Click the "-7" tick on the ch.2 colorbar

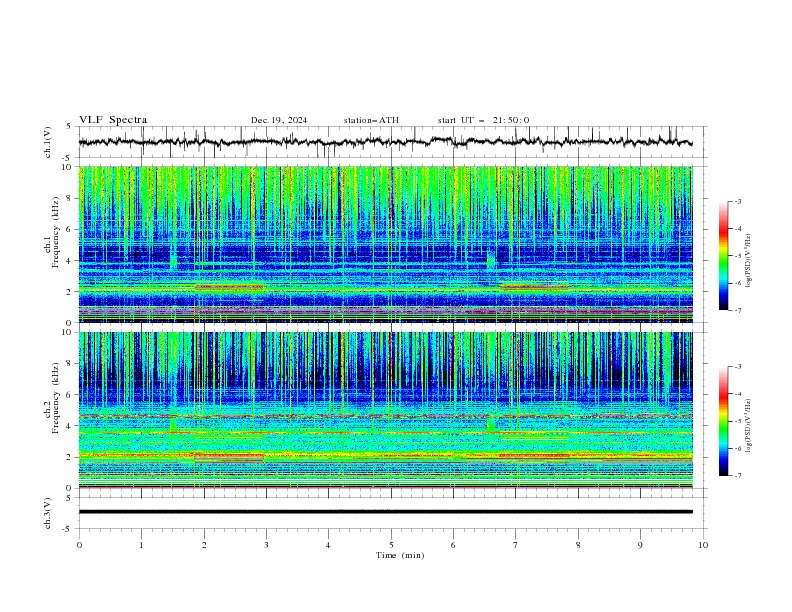(737, 476)
